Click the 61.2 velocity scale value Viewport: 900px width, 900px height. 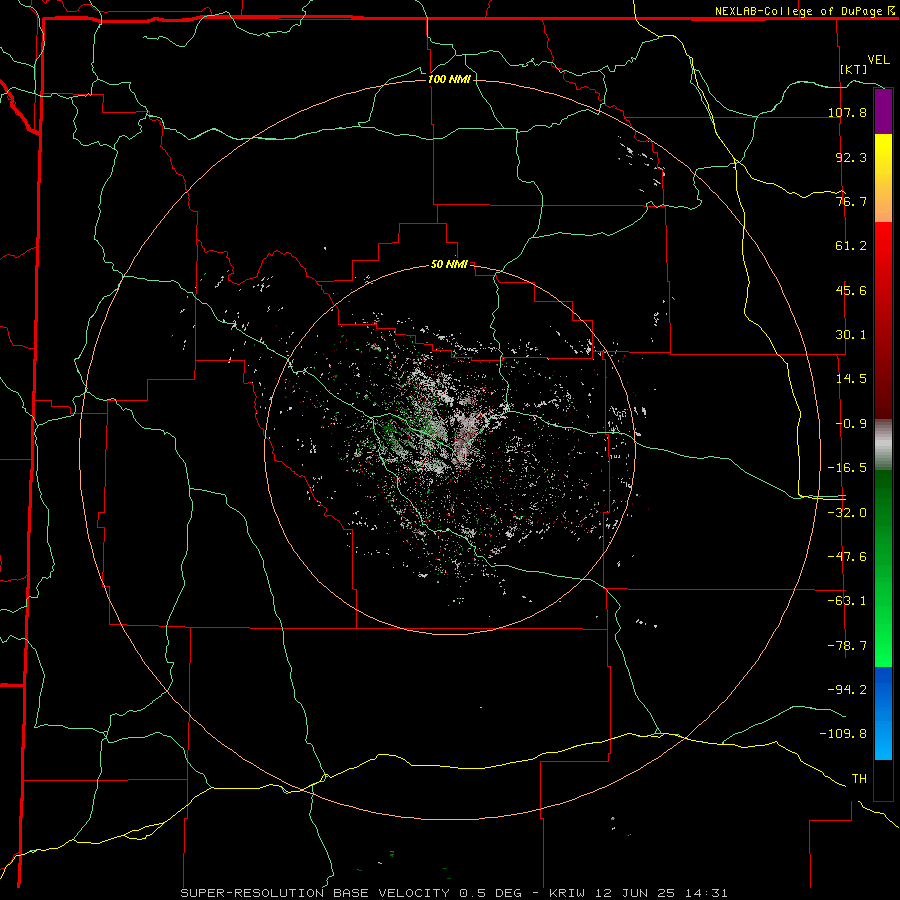851,246
